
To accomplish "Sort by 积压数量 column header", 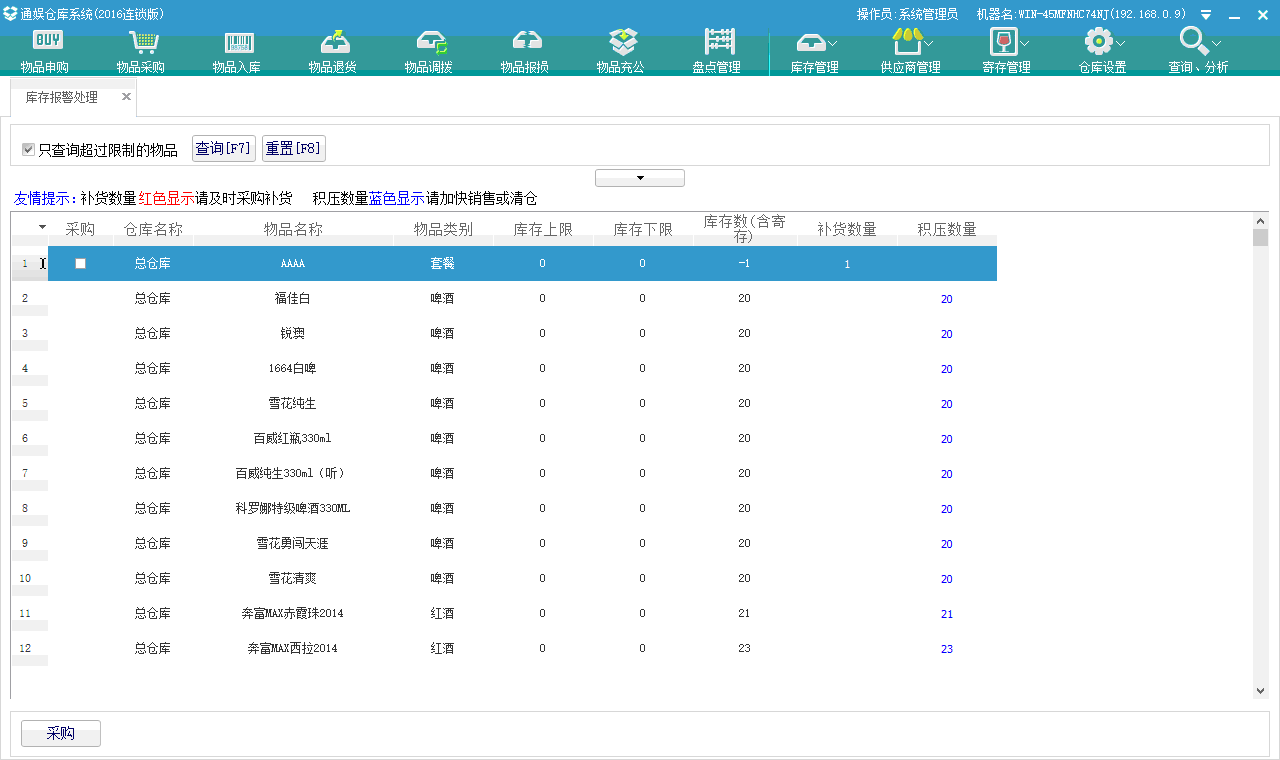I will (x=947, y=229).
